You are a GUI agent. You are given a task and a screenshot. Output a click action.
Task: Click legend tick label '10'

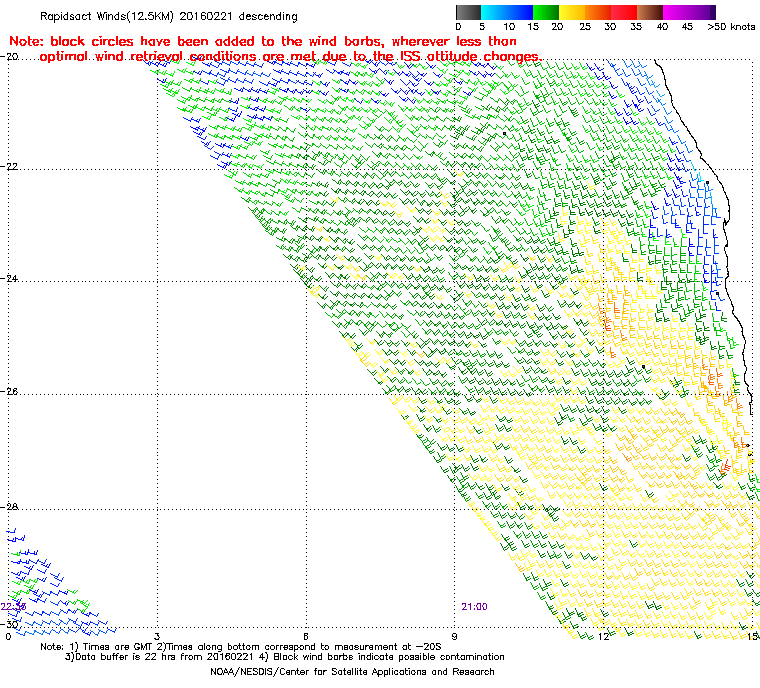(509, 27)
